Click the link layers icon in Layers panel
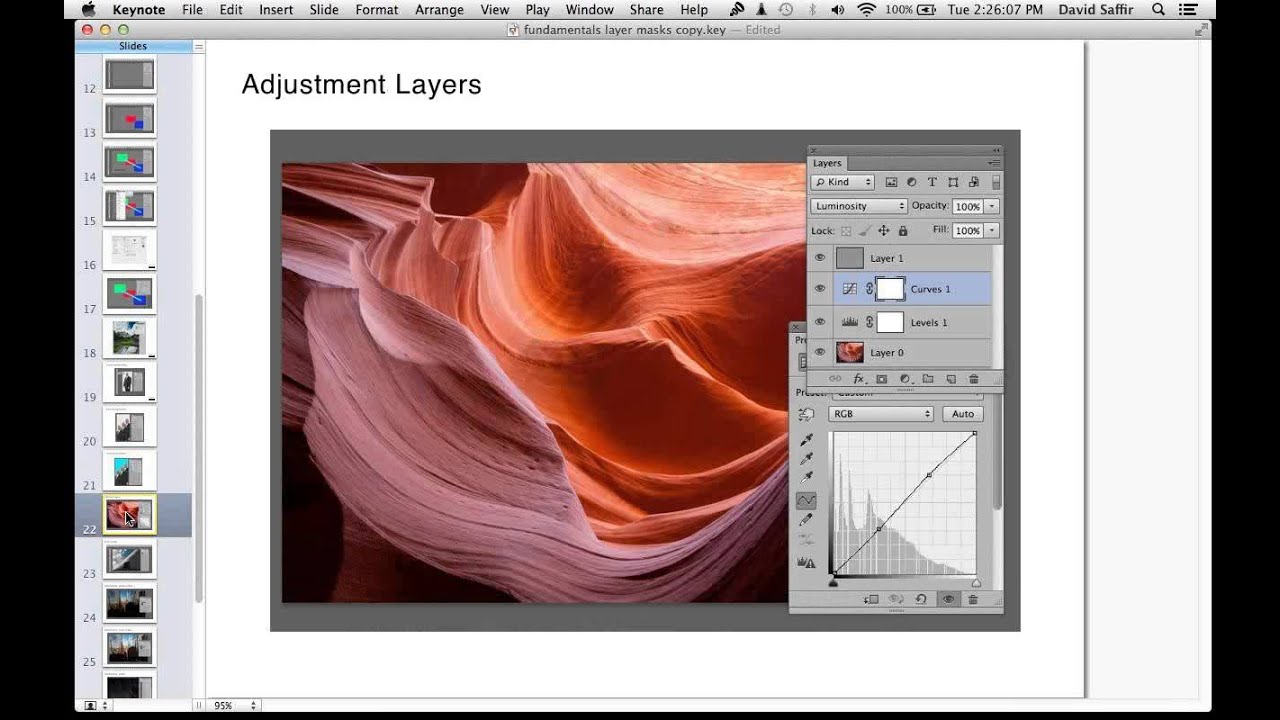 pyautogui.click(x=835, y=379)
